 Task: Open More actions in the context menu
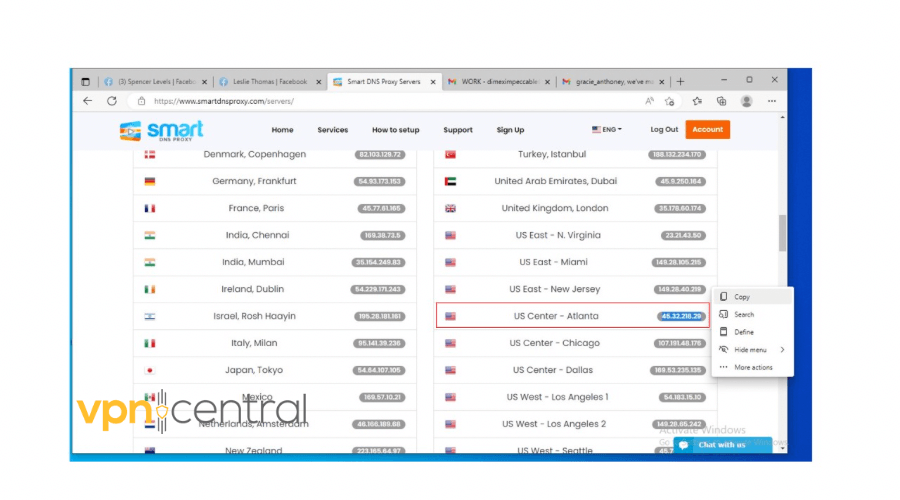pyautogui.click(x=753, y=367)
